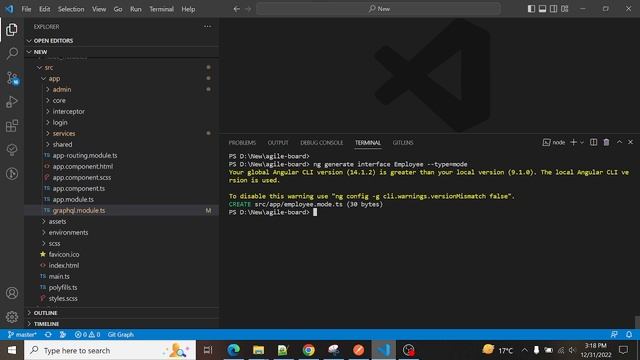Open the Source Control view

(12, 78)
